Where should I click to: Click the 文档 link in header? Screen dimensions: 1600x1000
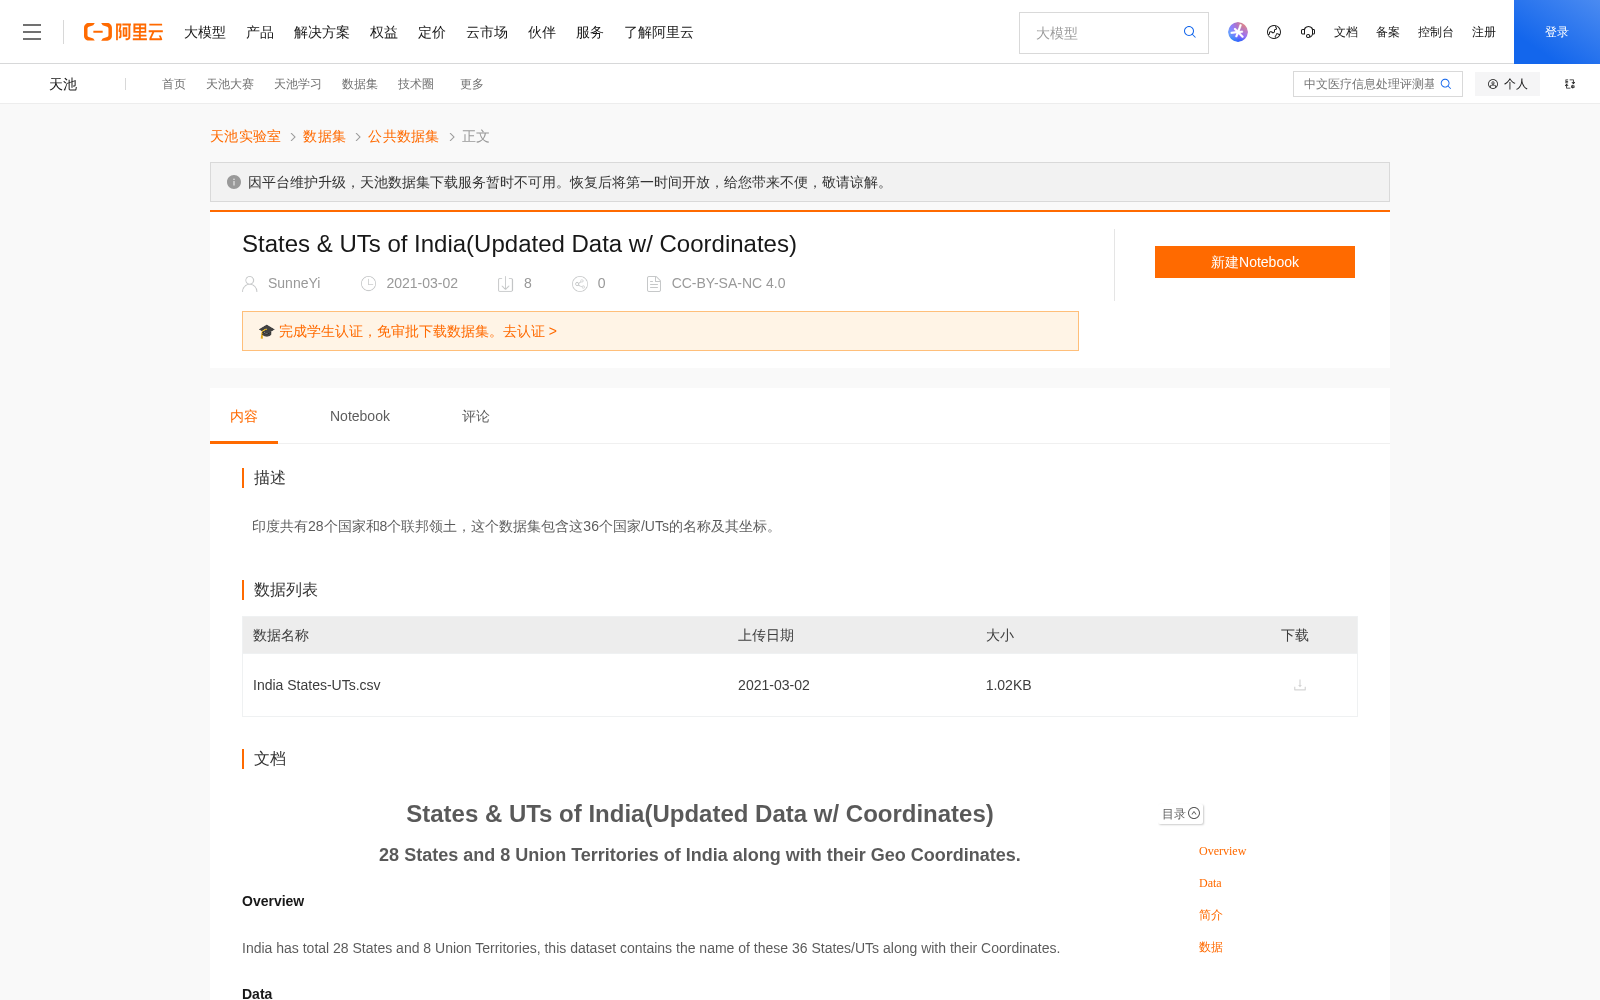pyautogui.click(x=1346, y=32)
